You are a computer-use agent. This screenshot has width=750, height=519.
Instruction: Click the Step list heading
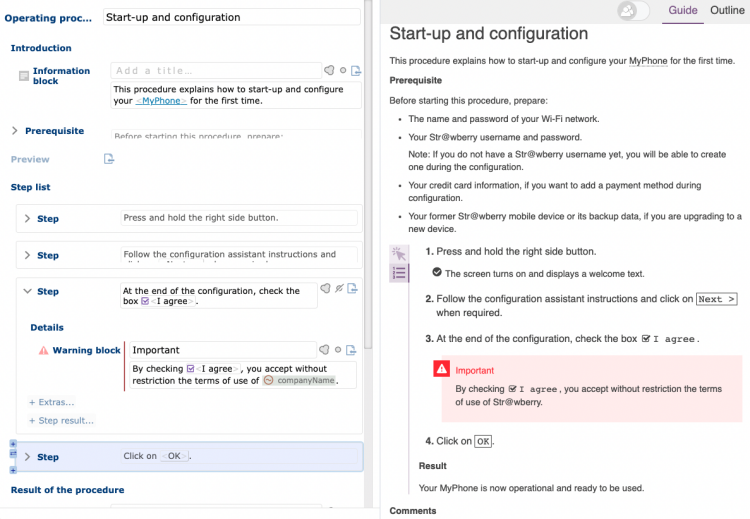pos(31,187)
